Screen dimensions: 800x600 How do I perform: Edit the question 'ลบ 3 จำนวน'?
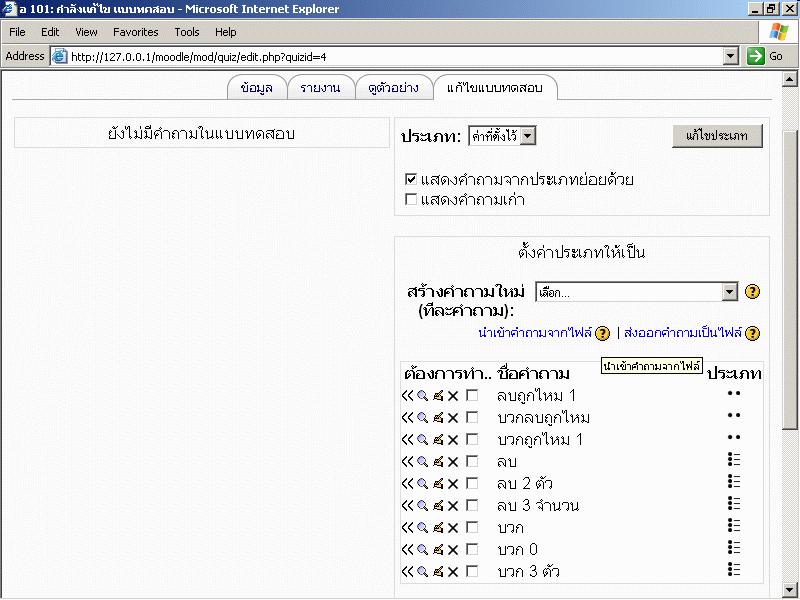click(437, 506)
